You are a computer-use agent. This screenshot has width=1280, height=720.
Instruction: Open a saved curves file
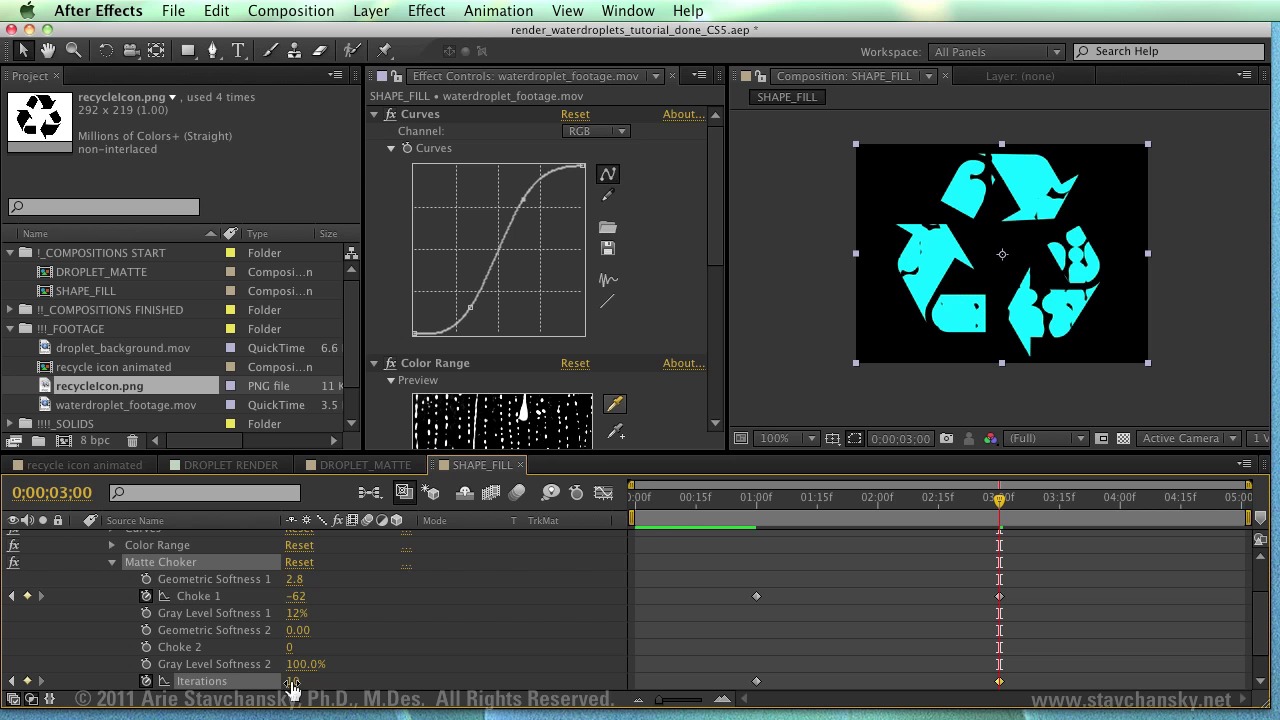608,228
